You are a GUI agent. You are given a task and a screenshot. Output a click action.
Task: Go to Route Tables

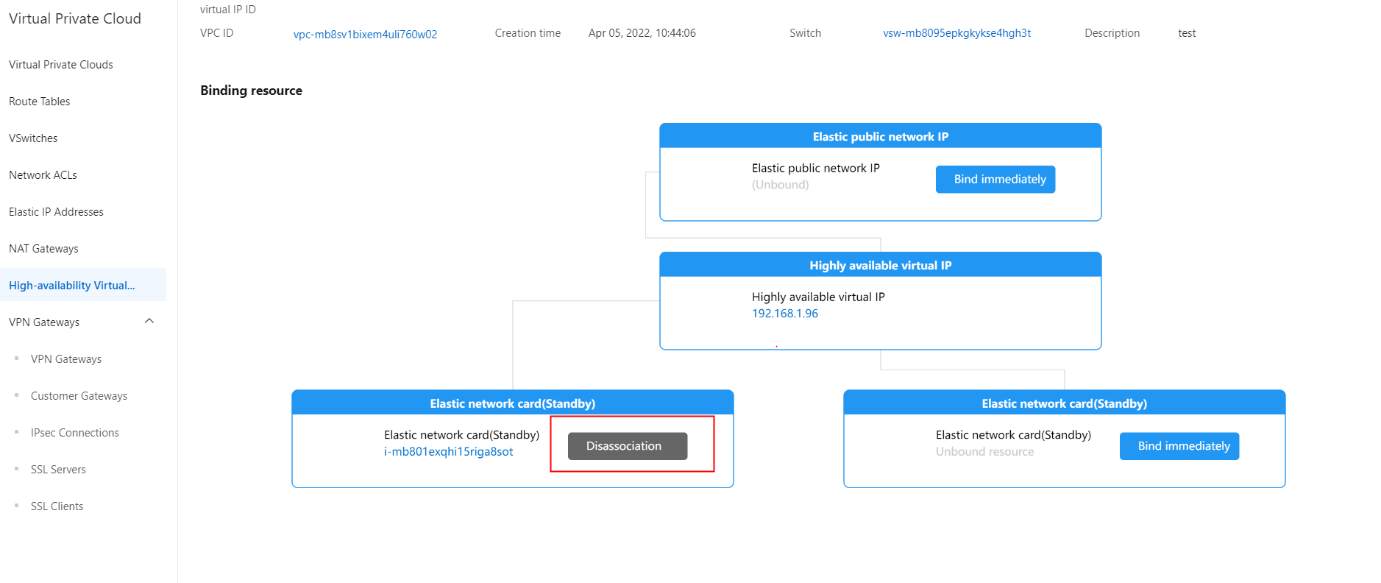coord(39,101)
